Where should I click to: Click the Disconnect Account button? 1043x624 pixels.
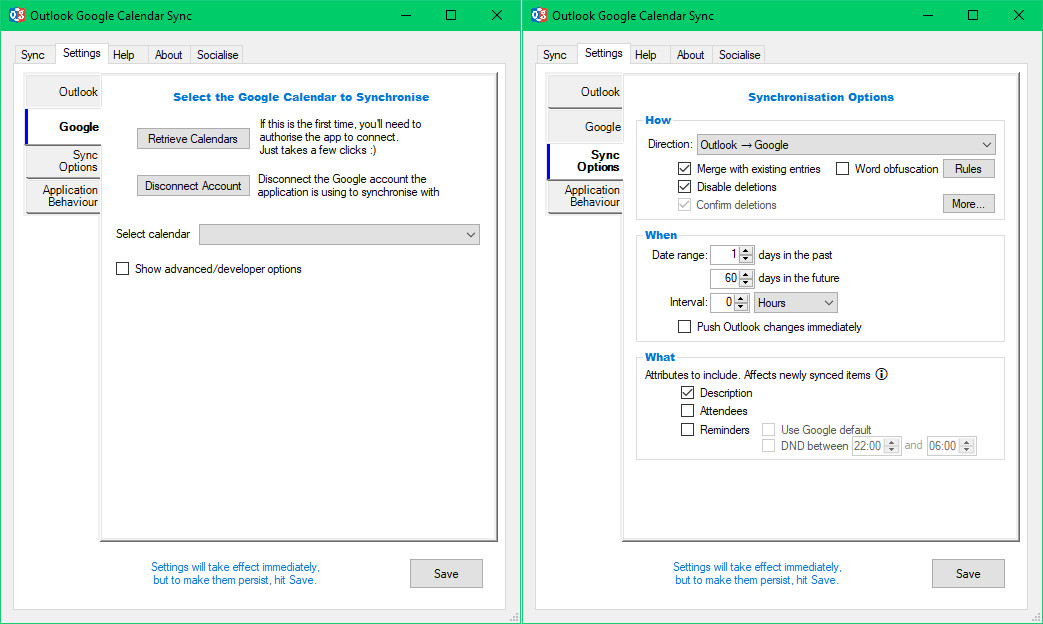click(193, 185)
